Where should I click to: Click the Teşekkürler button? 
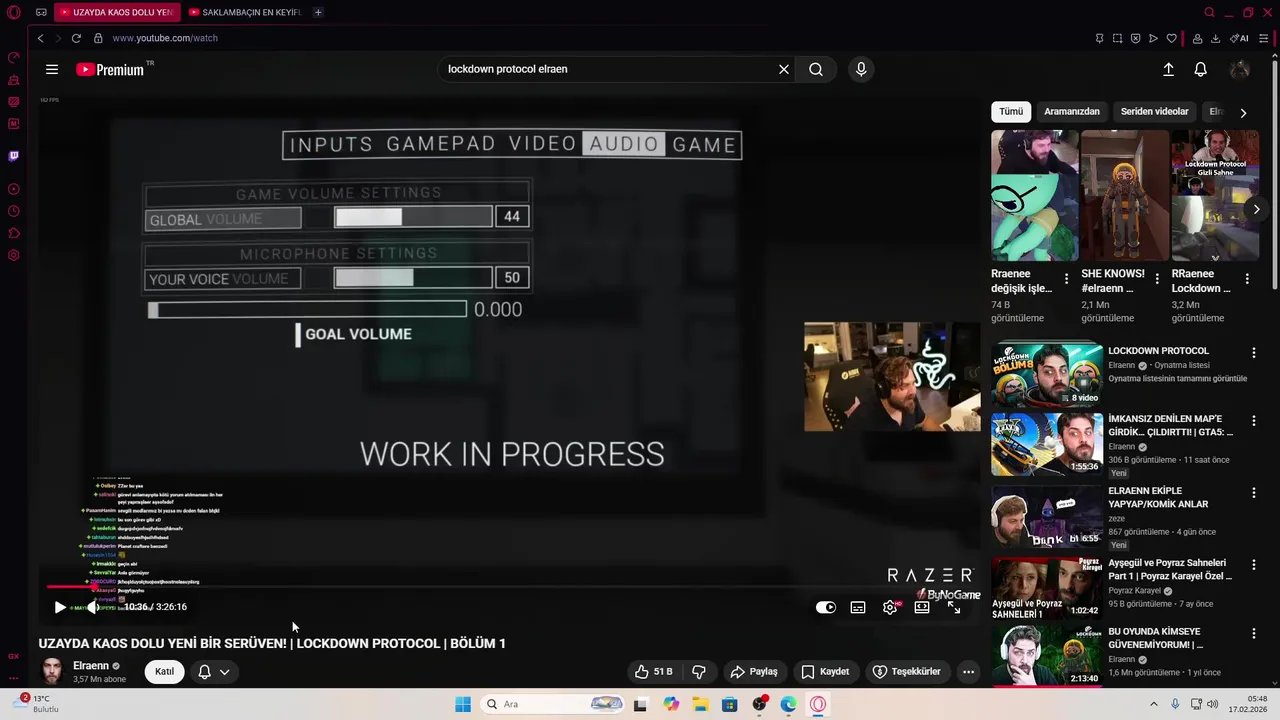(x=907, y=671)
